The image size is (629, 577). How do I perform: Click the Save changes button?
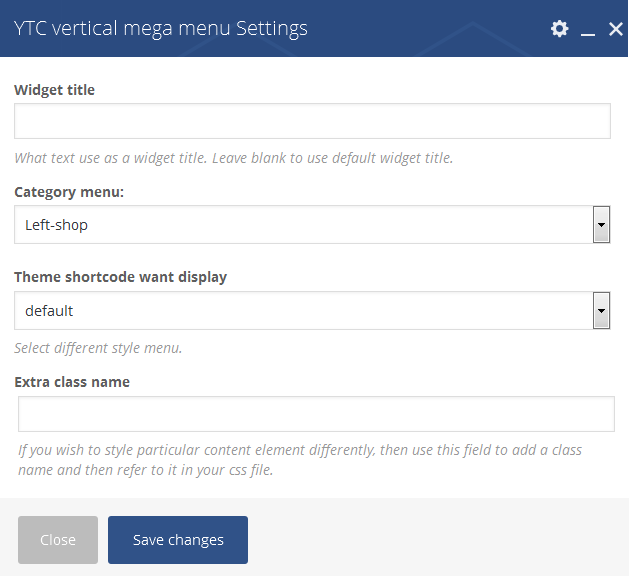tap(178, 540)
